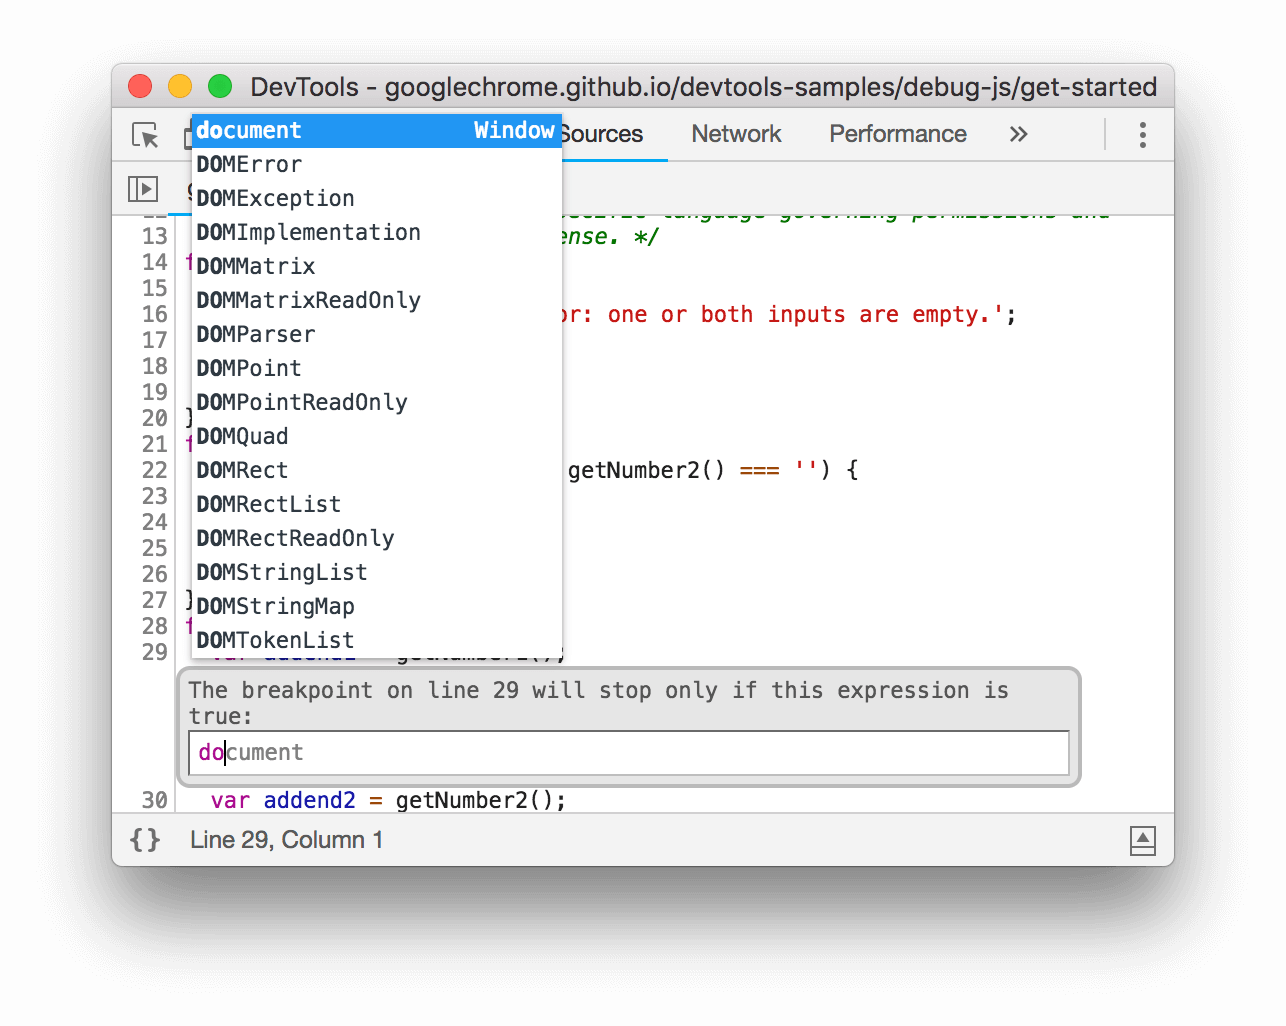Choose "document" from the autocomplete list
The height and width of the screenshot is (1026, 1286).
pos(248,130)
